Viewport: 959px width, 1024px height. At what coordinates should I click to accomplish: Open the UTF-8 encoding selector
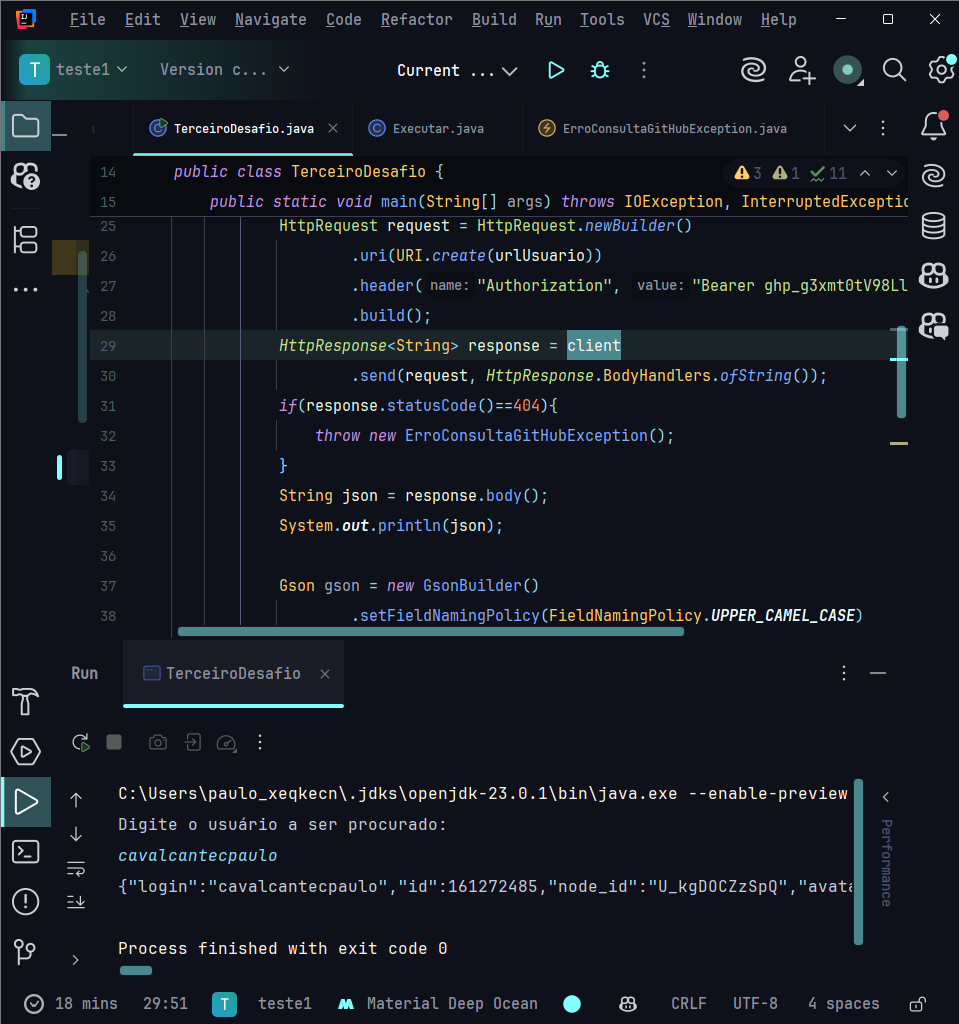(x=755, y=1004)
